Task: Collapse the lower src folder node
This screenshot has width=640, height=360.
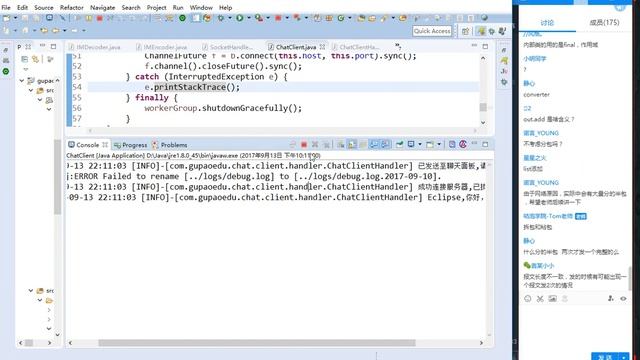Action: coord(31,291)
